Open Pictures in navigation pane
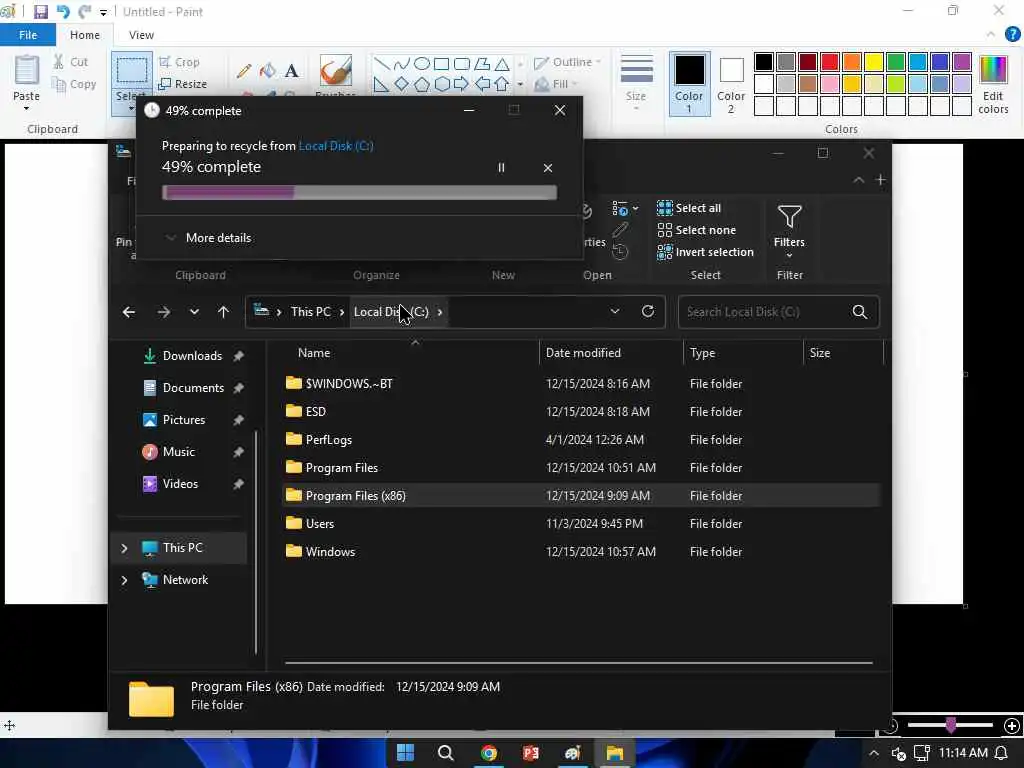Image resolution: width=1024 pixels, height=768 pixels. click(184, 420)
